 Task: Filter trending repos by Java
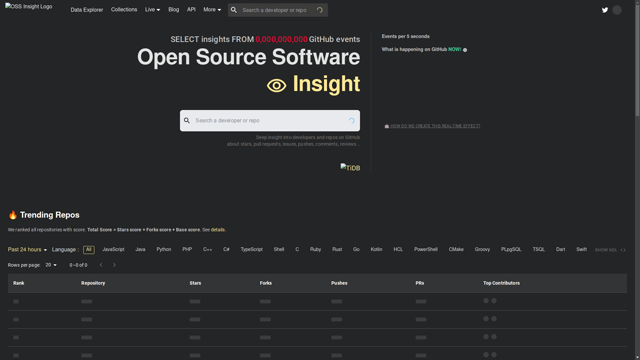pos(140,249)
